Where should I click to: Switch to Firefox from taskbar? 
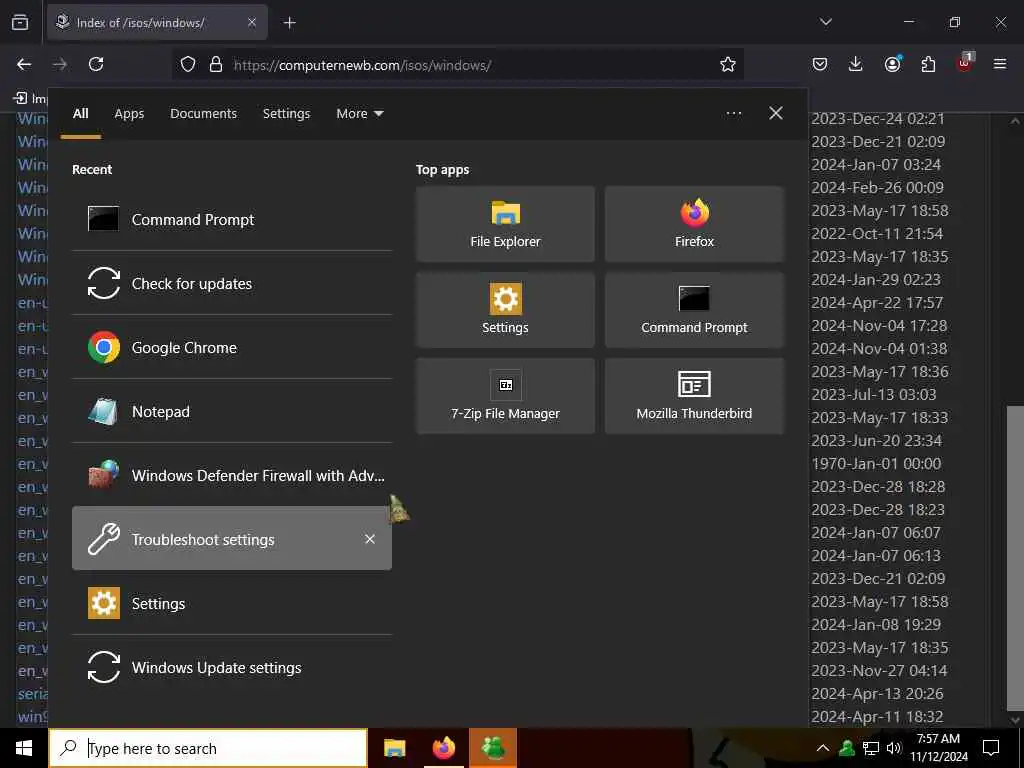click(x=443, y=748)
